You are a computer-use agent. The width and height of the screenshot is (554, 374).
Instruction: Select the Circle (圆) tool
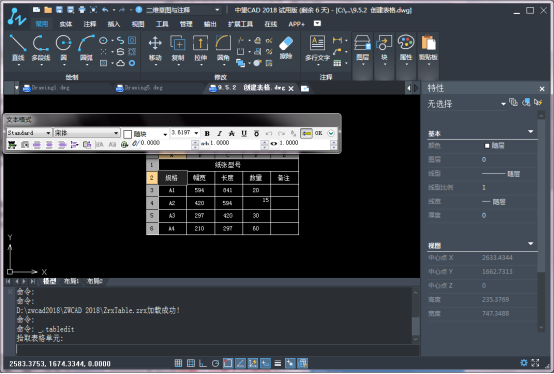click(x=64, y=48)
